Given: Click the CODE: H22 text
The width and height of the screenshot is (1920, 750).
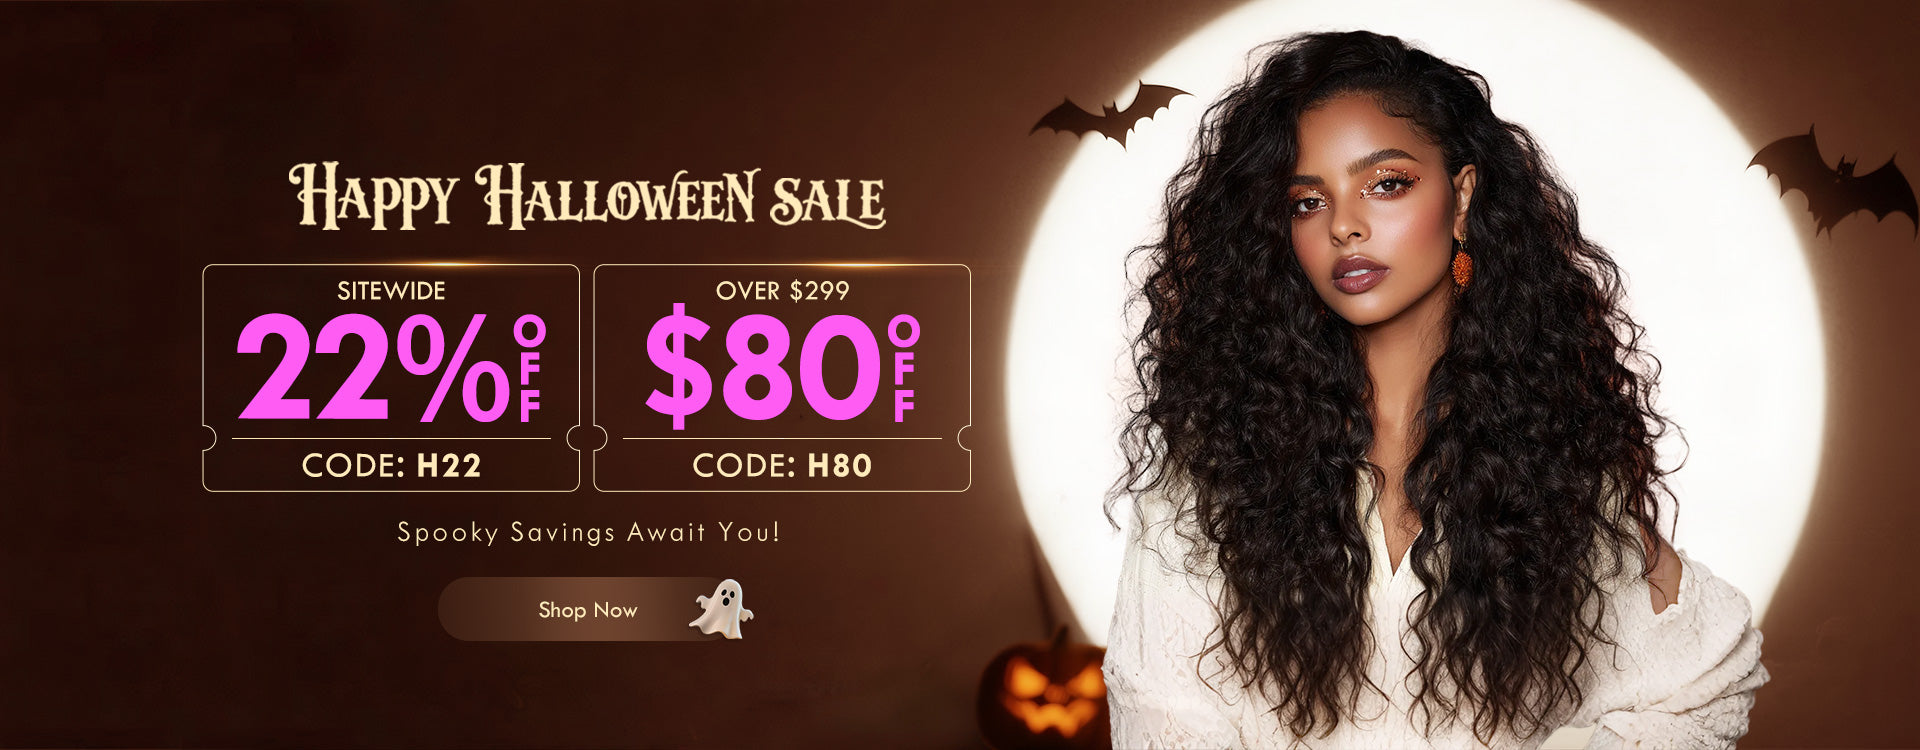Looking at the screenshot, I should pos(391,466).
